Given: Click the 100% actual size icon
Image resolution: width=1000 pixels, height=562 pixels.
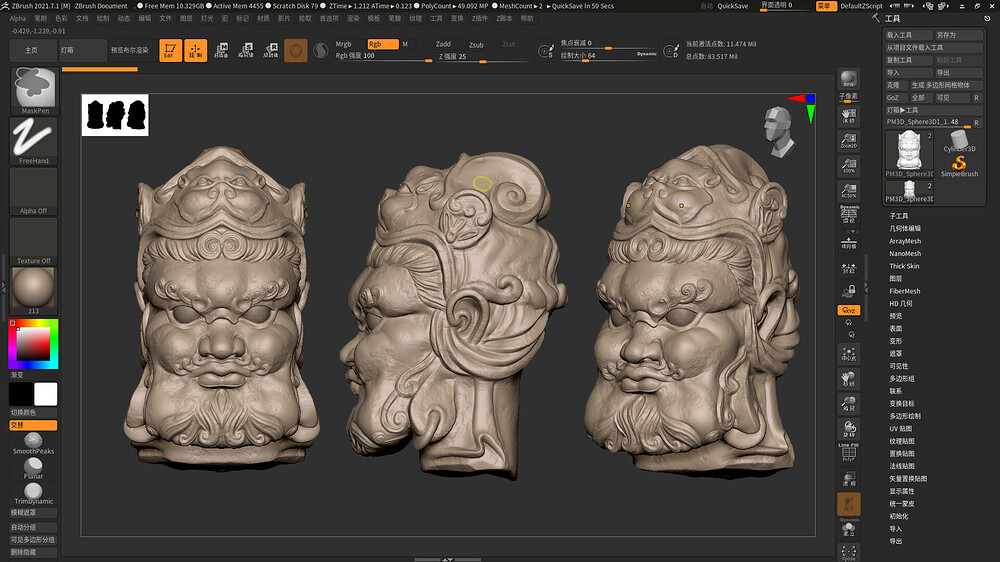Looking at the screenshot, I should pyautogui.click(x=849, y=165).
